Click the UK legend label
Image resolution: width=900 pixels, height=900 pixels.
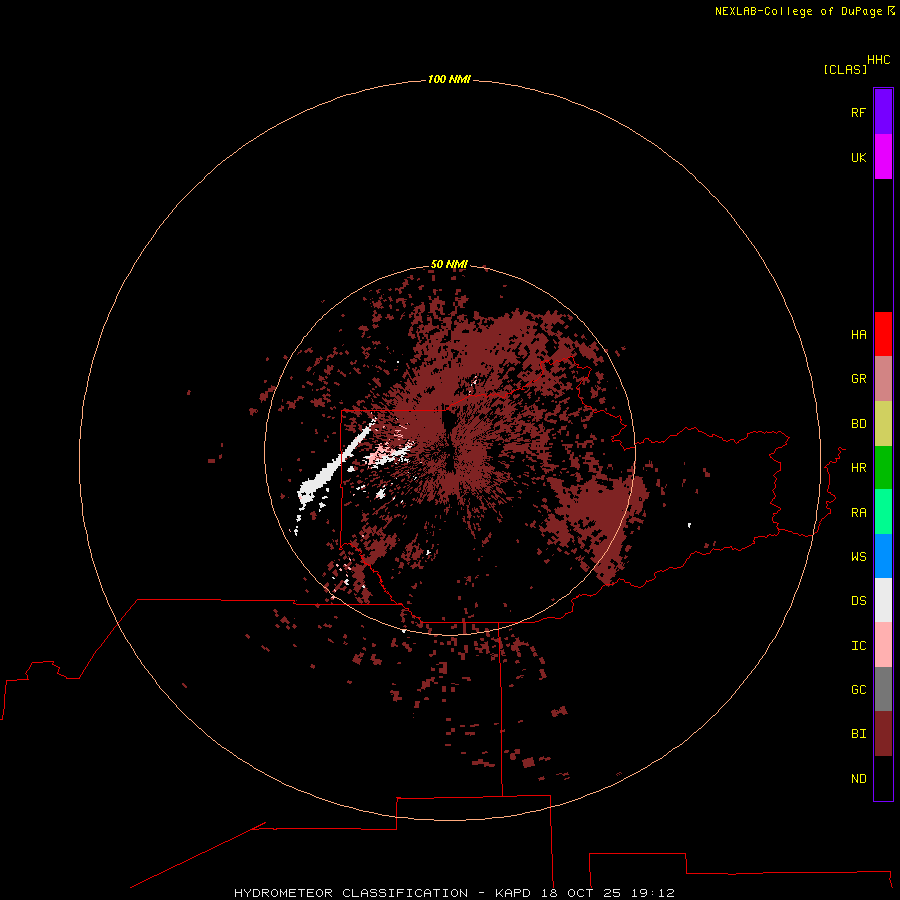click(858, 157)
